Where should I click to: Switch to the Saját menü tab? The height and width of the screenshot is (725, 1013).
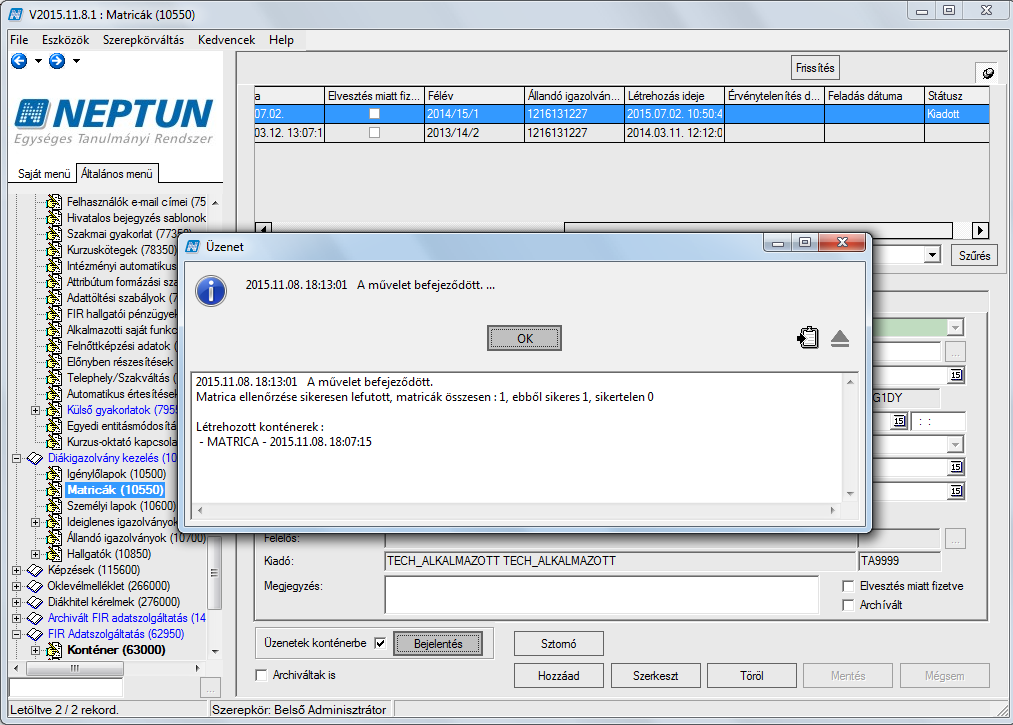44,174
